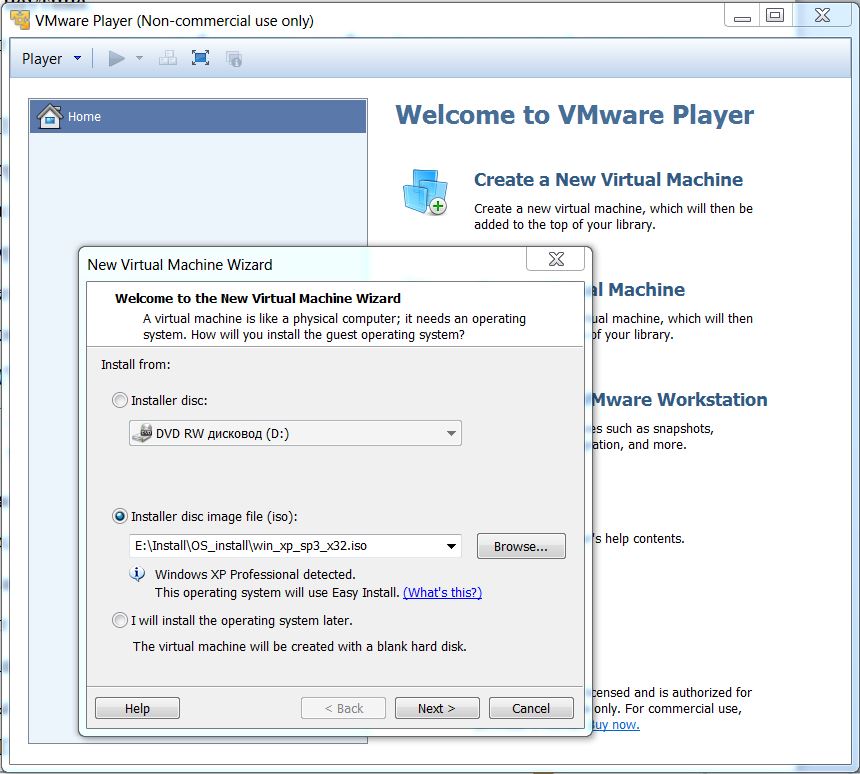Click the power on play icon

tap(117, 59)
